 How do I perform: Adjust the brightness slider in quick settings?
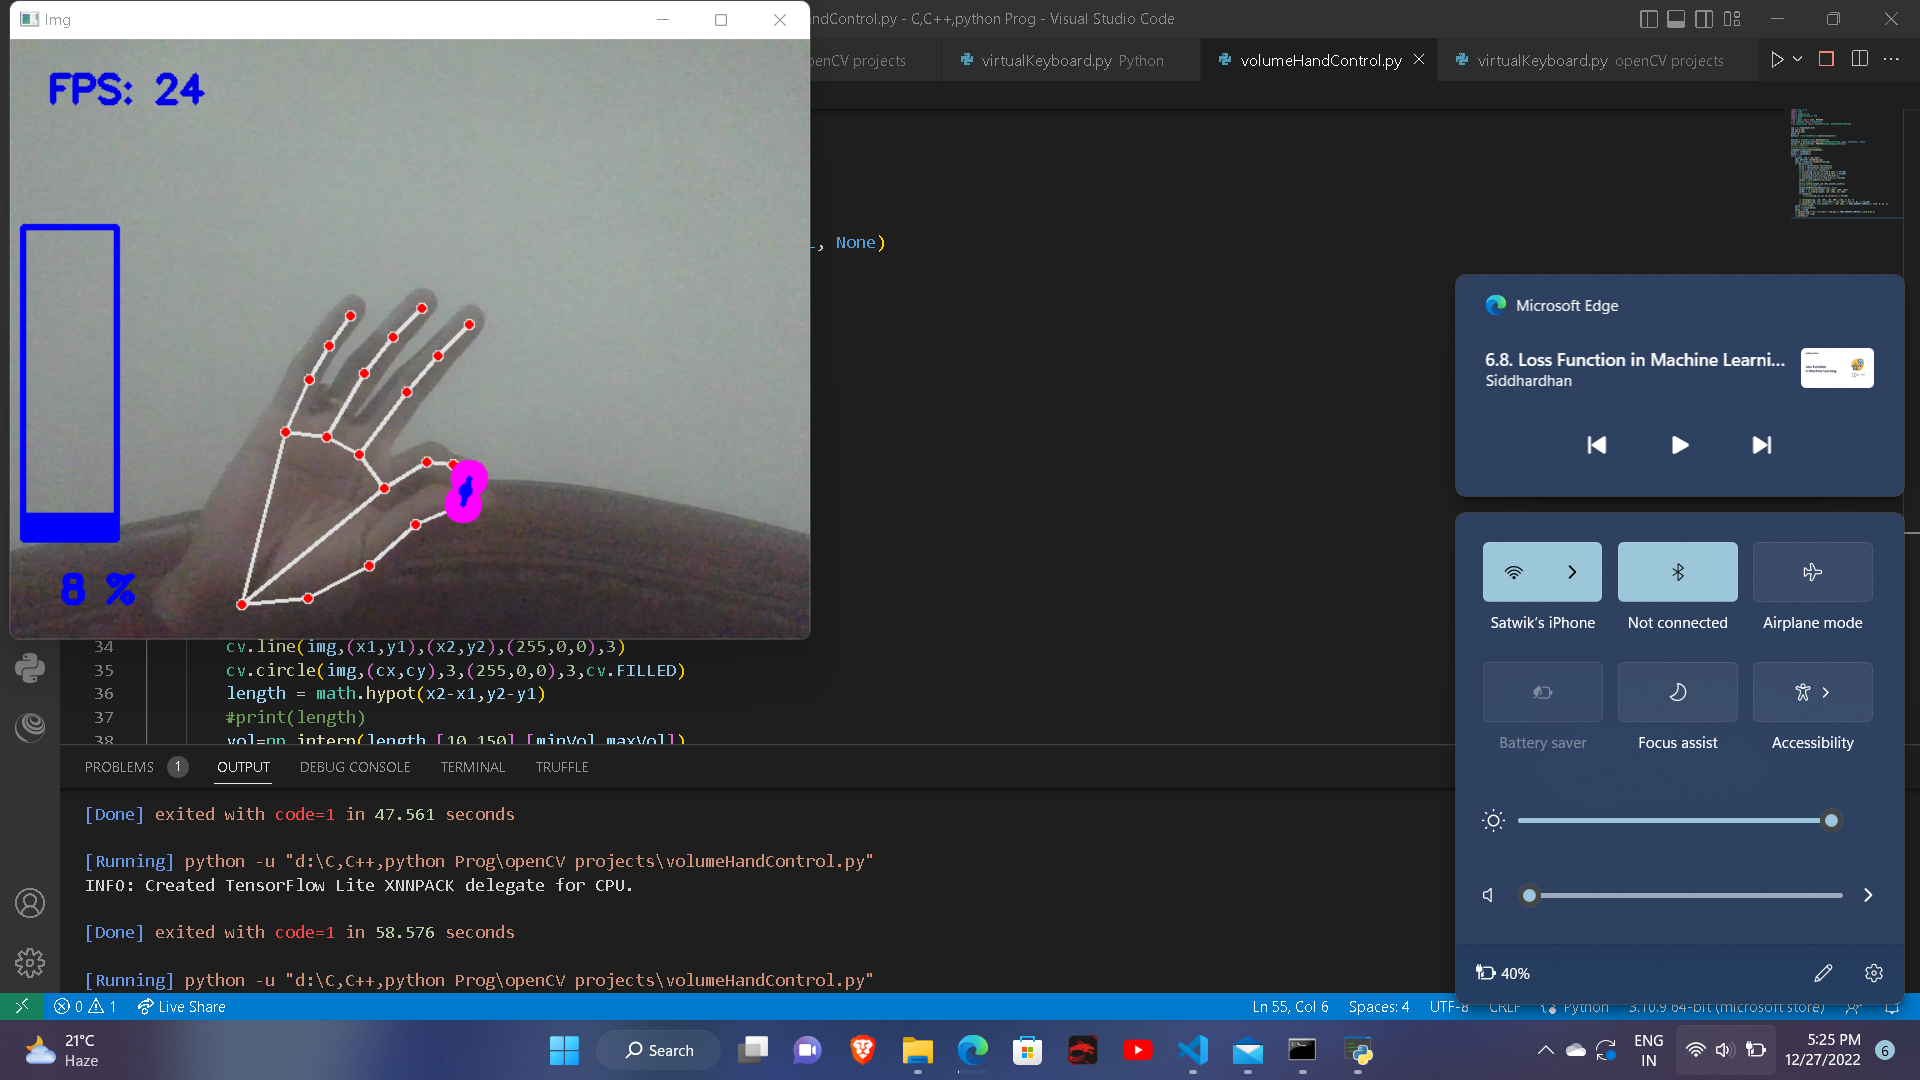(1831, 820)
